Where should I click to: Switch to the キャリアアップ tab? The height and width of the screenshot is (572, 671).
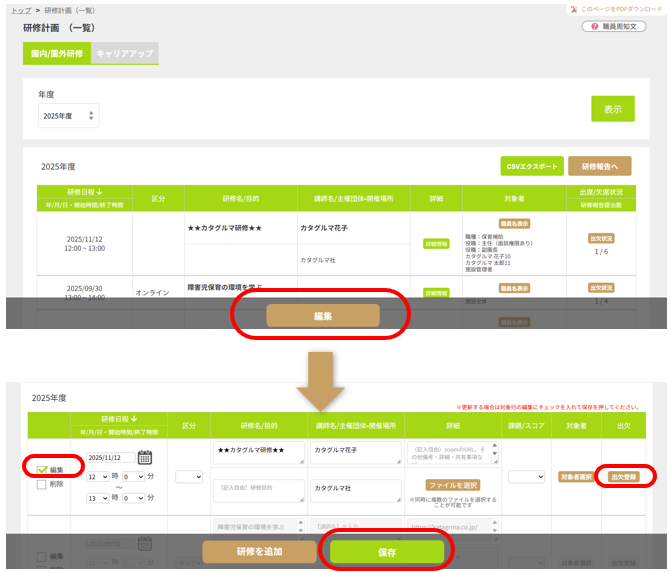coord(125,53)
